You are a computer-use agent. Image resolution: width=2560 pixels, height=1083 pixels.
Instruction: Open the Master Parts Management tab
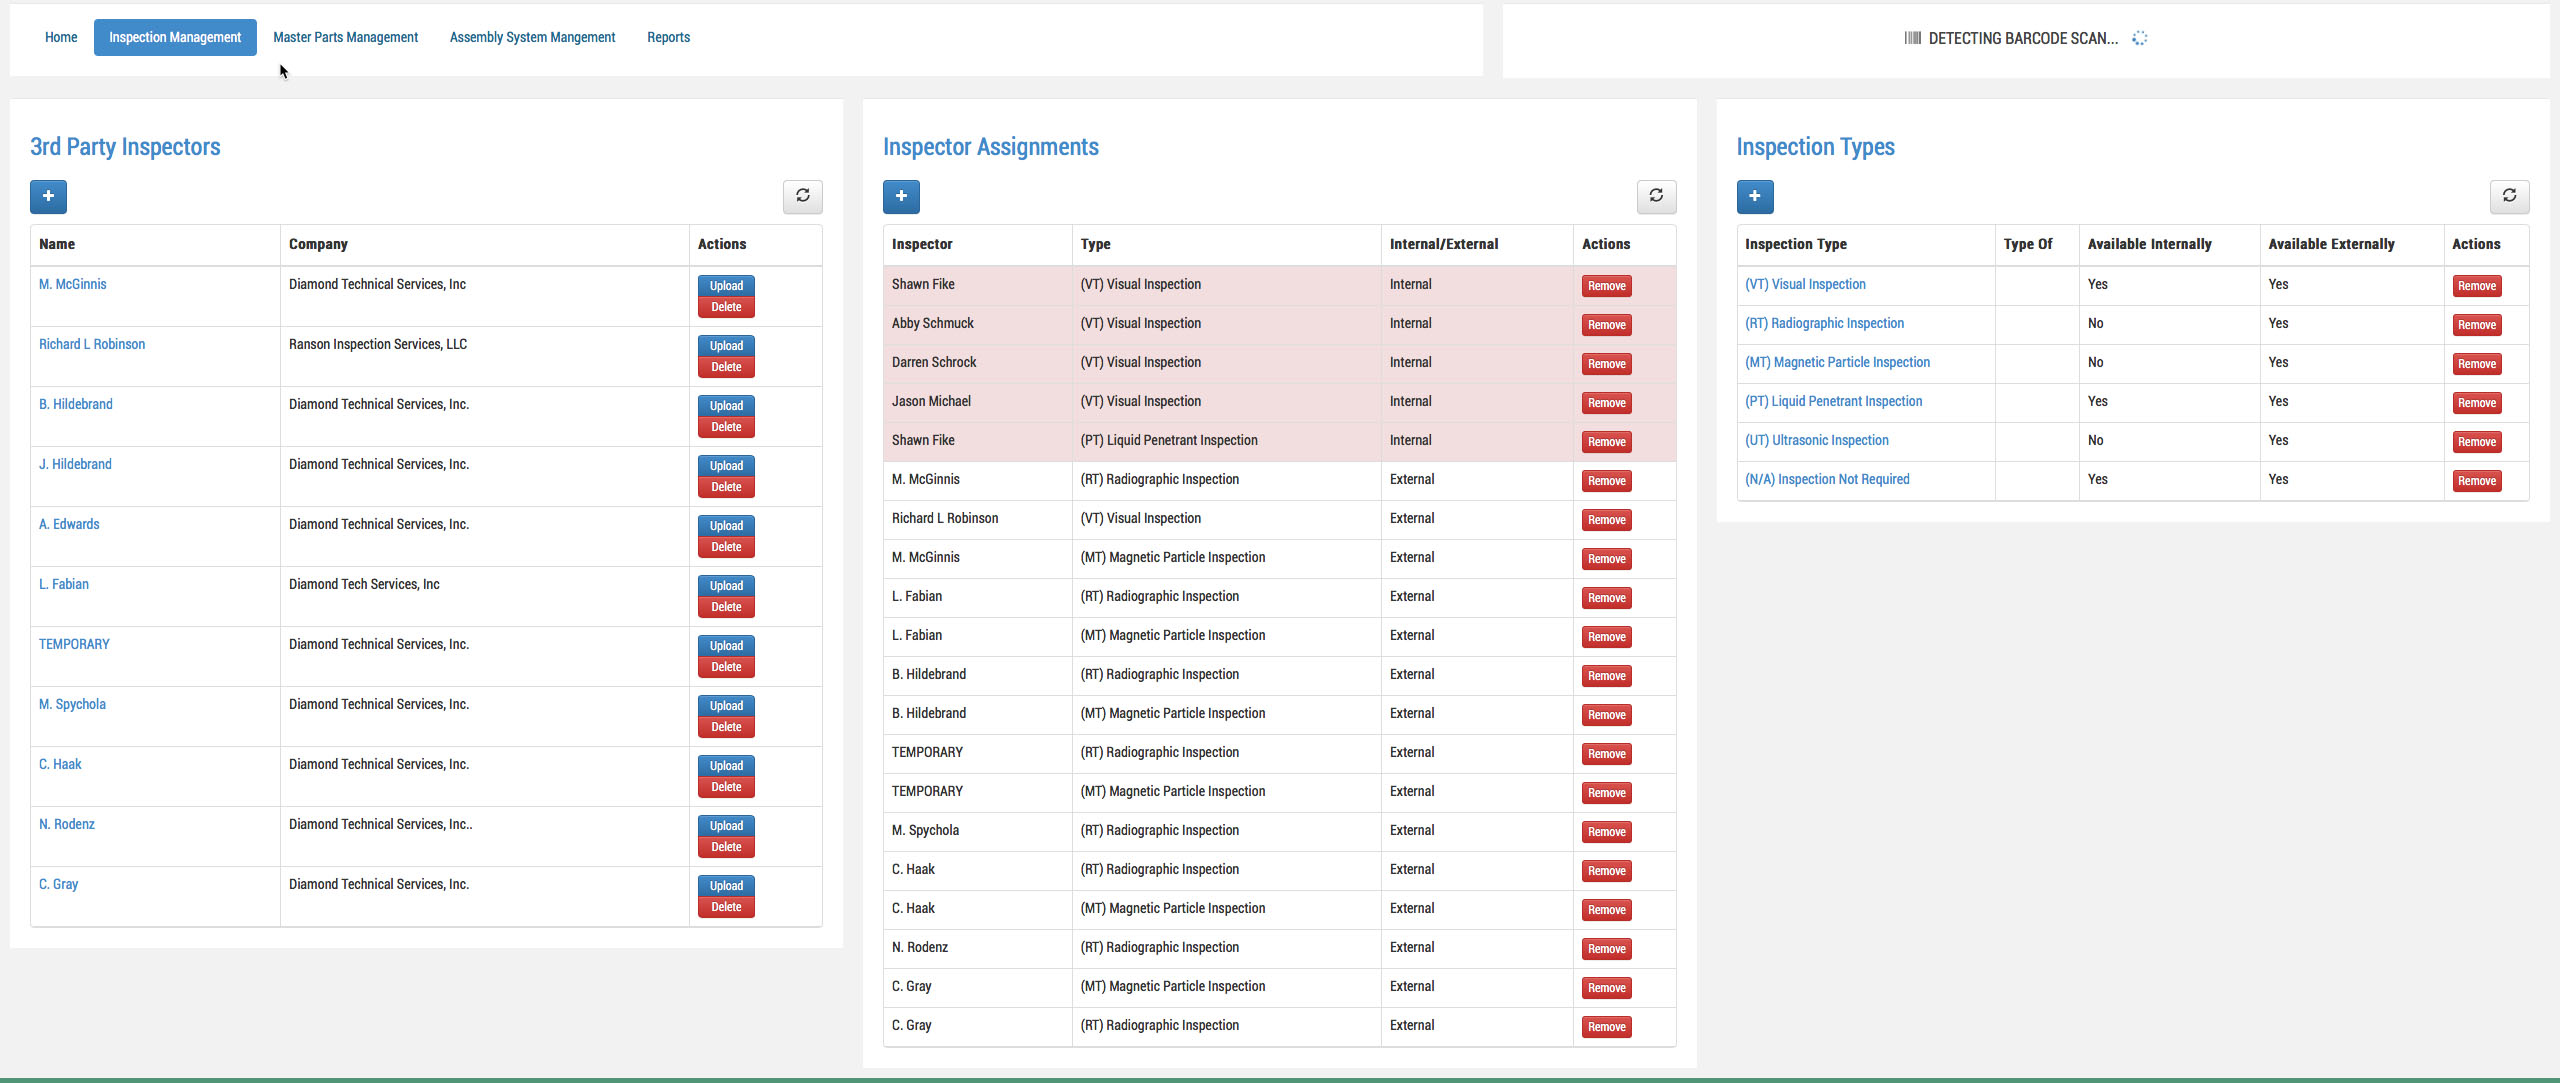(x=346, y=37)
